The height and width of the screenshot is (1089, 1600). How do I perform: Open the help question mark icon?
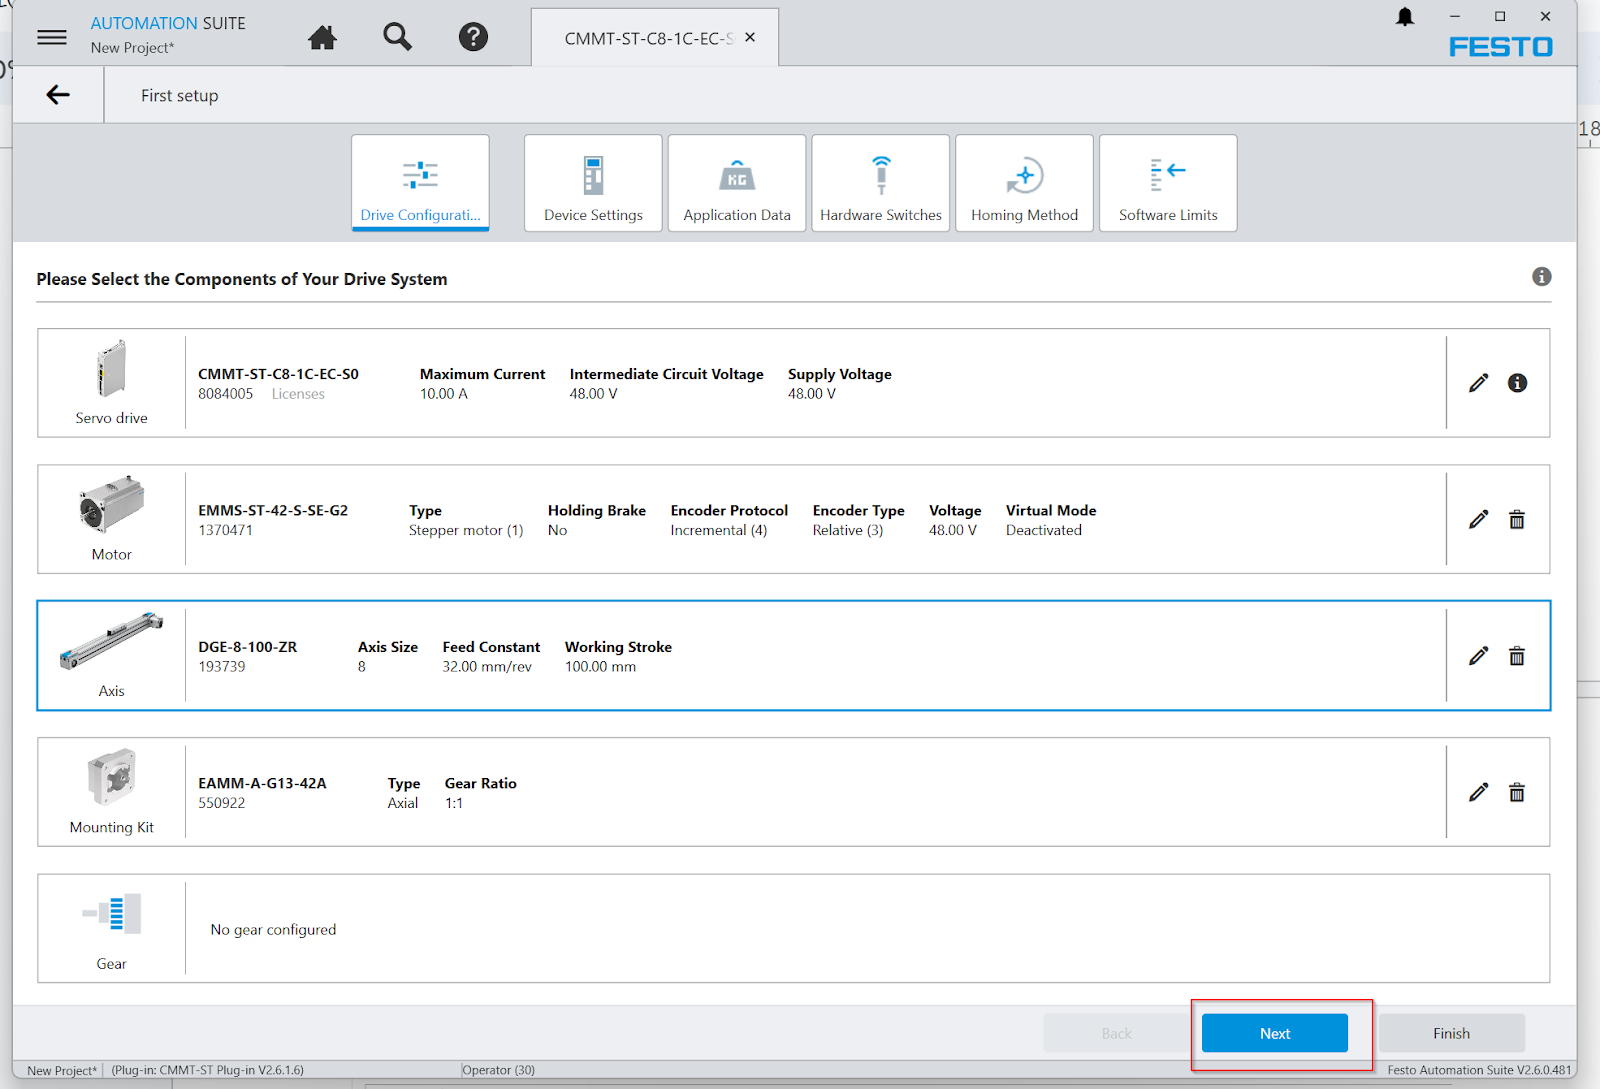473,37
